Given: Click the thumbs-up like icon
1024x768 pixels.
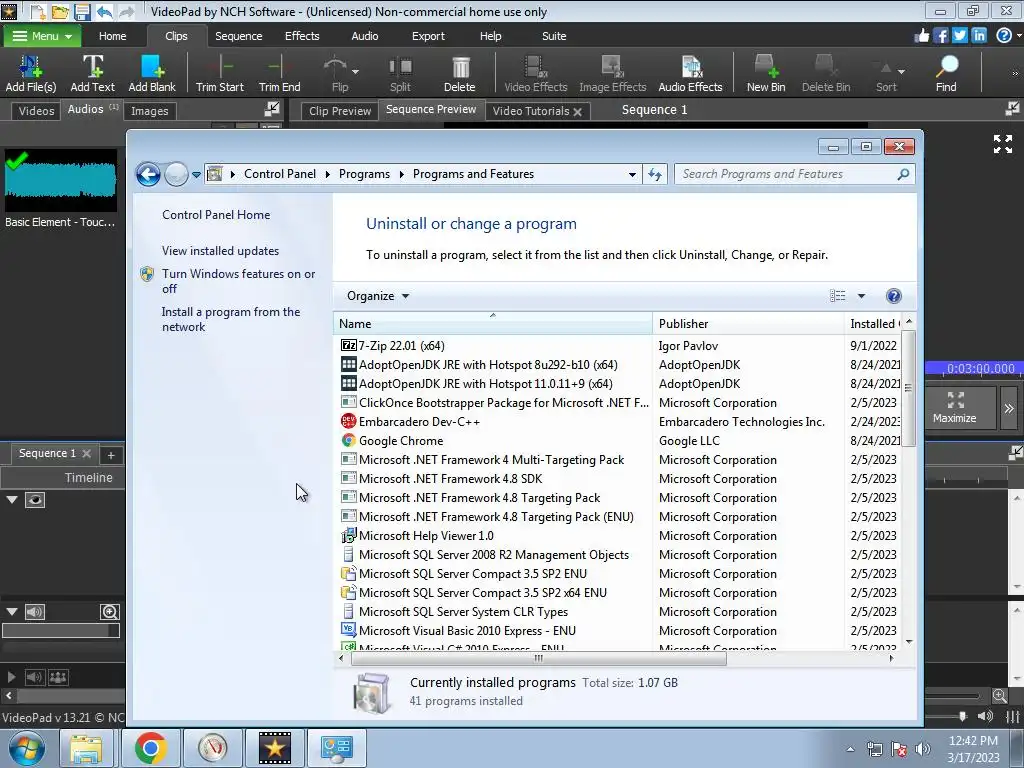Looking at the screenshot, I should coord(921,35).
